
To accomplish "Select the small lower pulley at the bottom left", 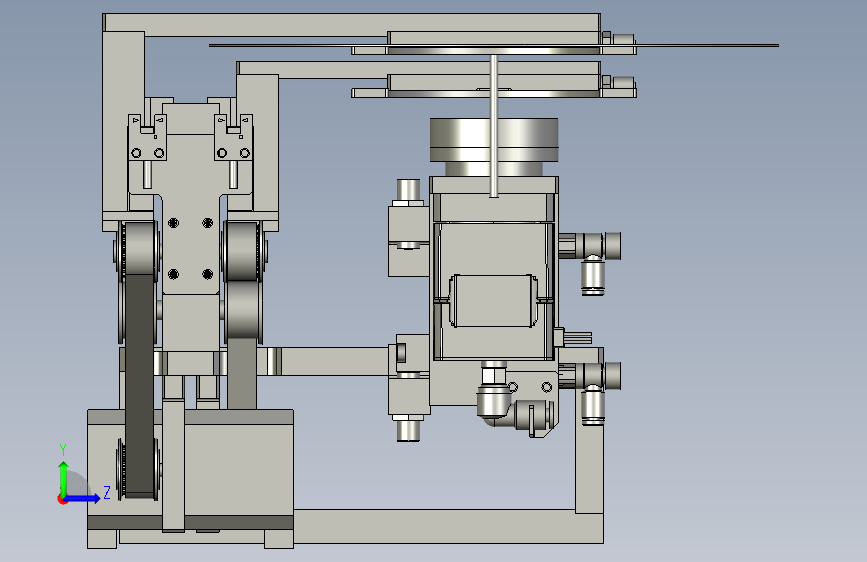I will click(138, 469).
